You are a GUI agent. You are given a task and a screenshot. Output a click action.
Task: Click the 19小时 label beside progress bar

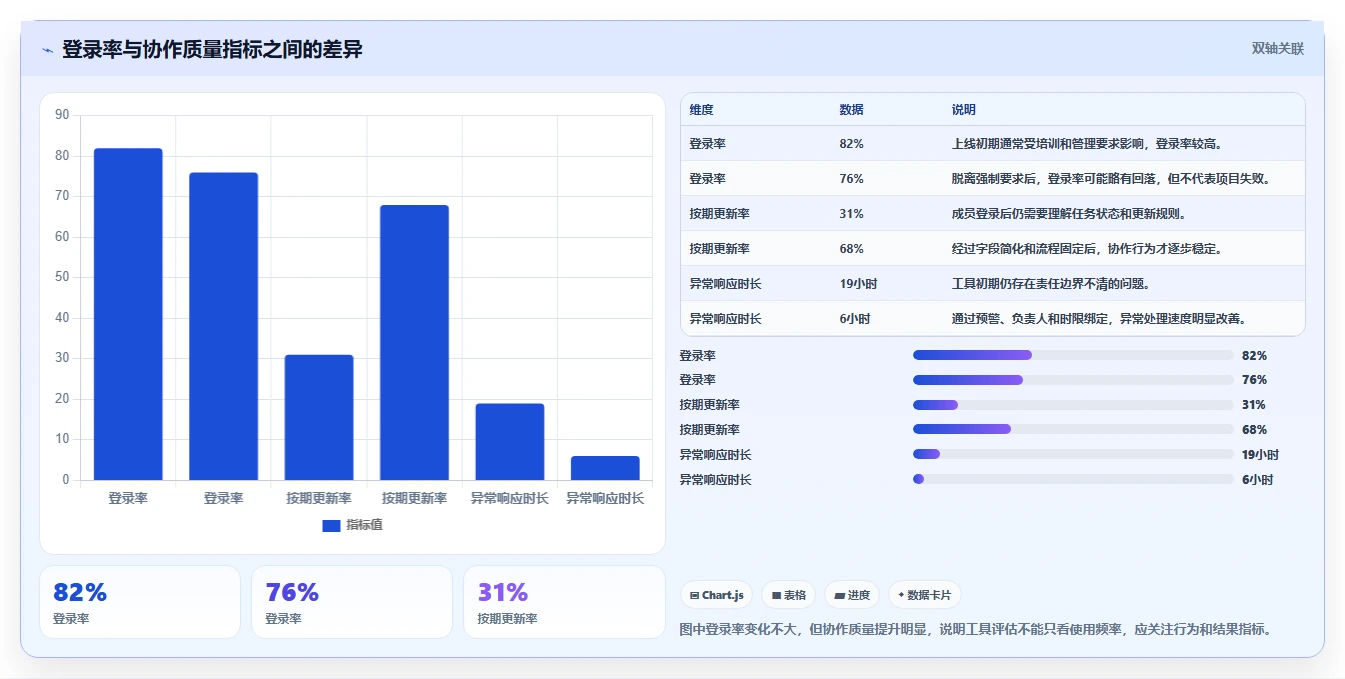click(1260, 454)
